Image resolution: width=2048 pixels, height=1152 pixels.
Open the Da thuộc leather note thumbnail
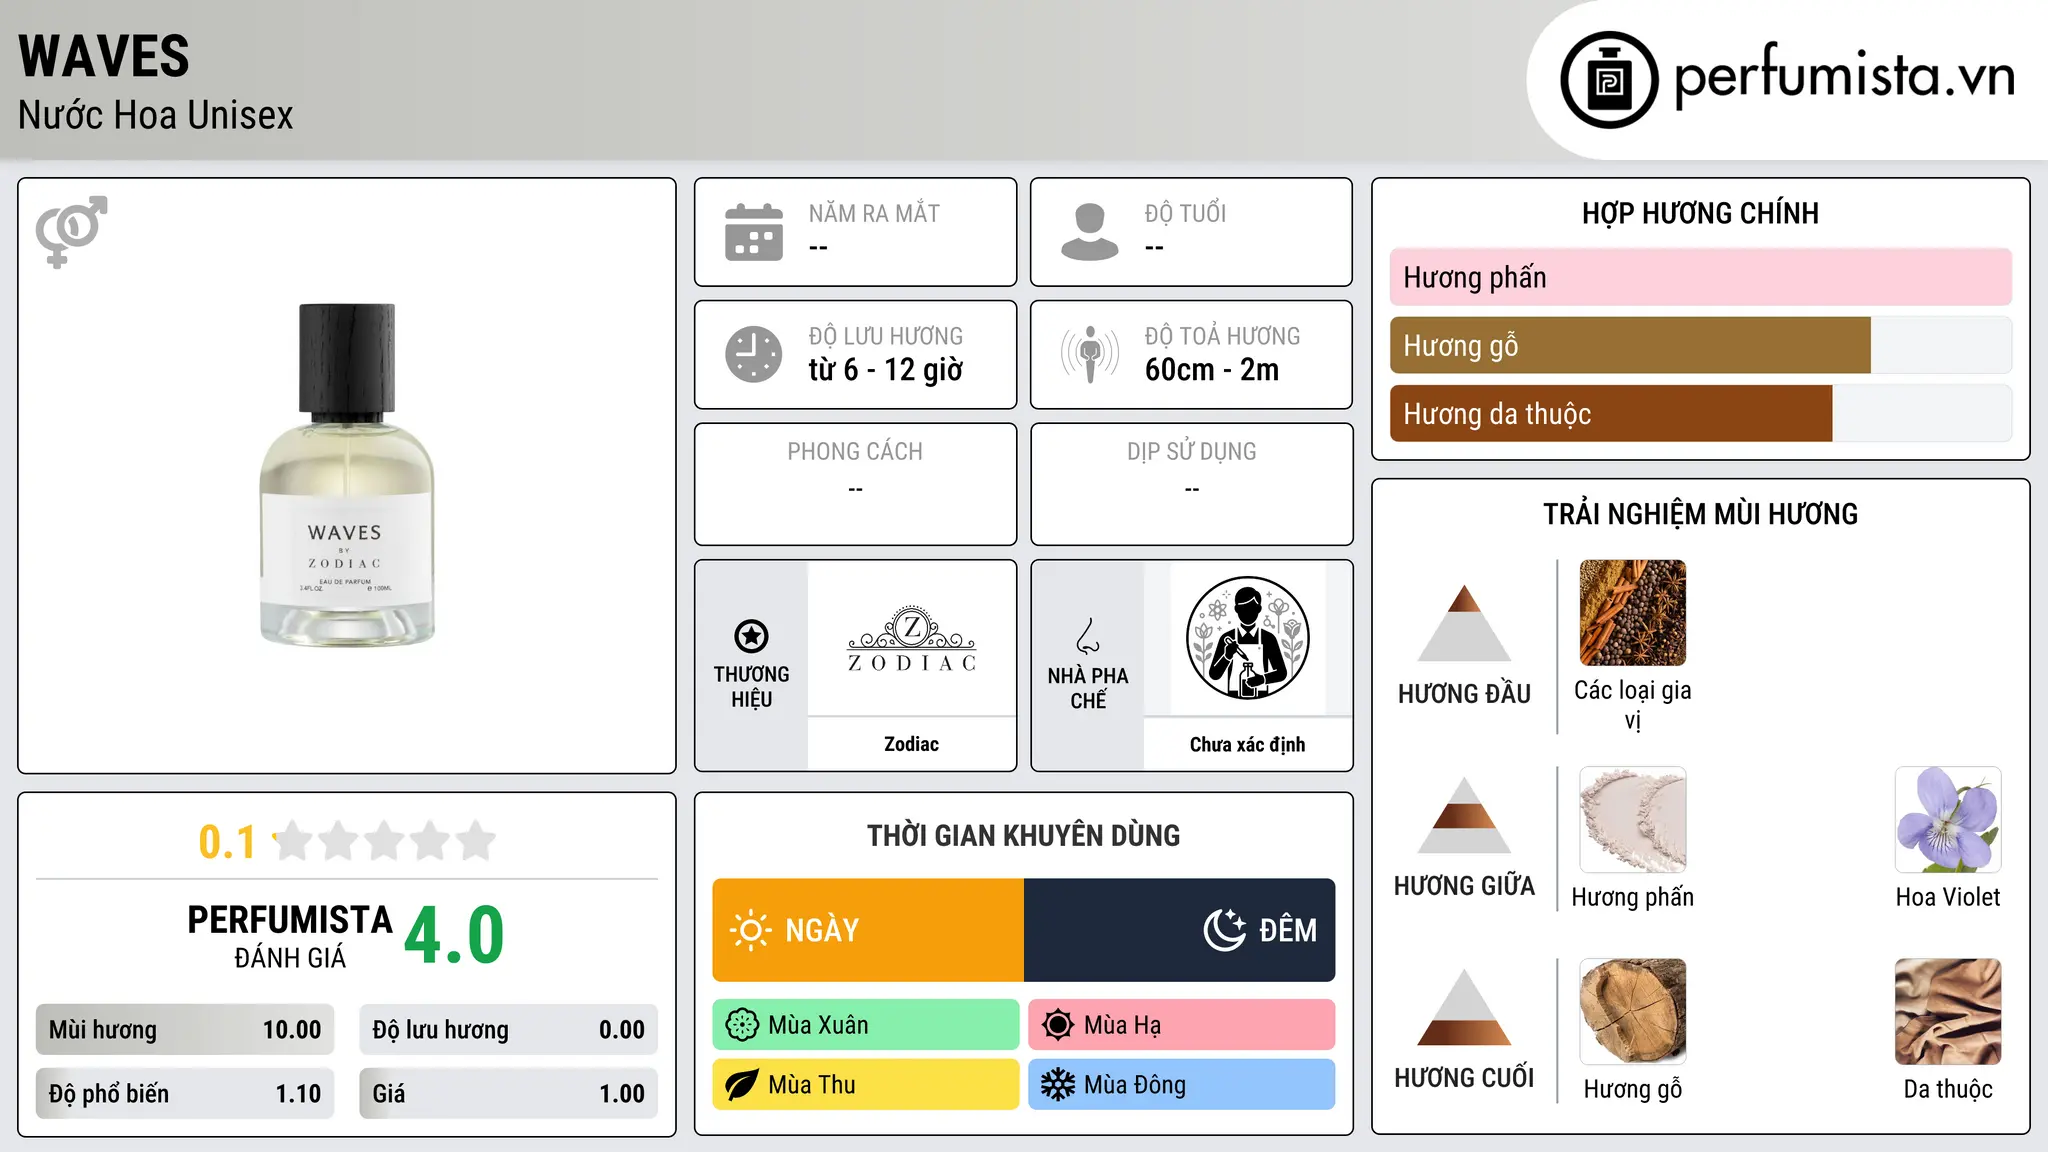[1948, 1012]
